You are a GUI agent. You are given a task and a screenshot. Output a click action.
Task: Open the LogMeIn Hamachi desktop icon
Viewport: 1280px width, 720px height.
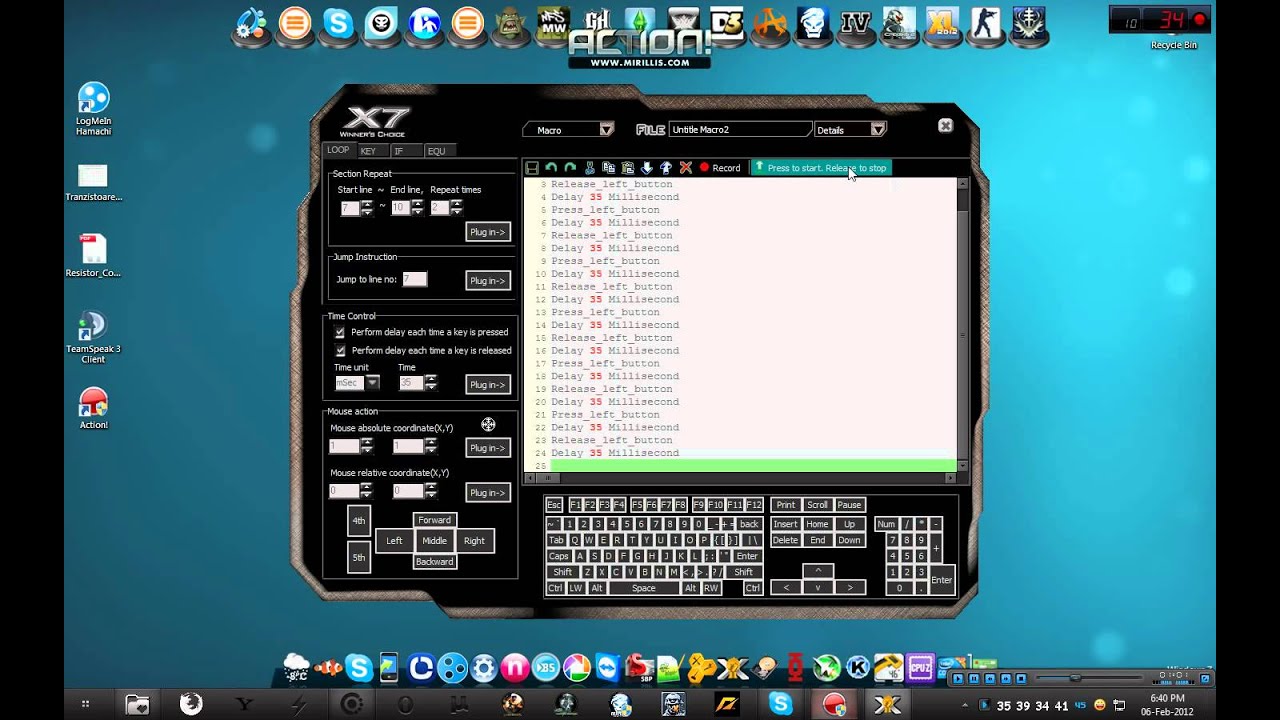pos(93,109)
